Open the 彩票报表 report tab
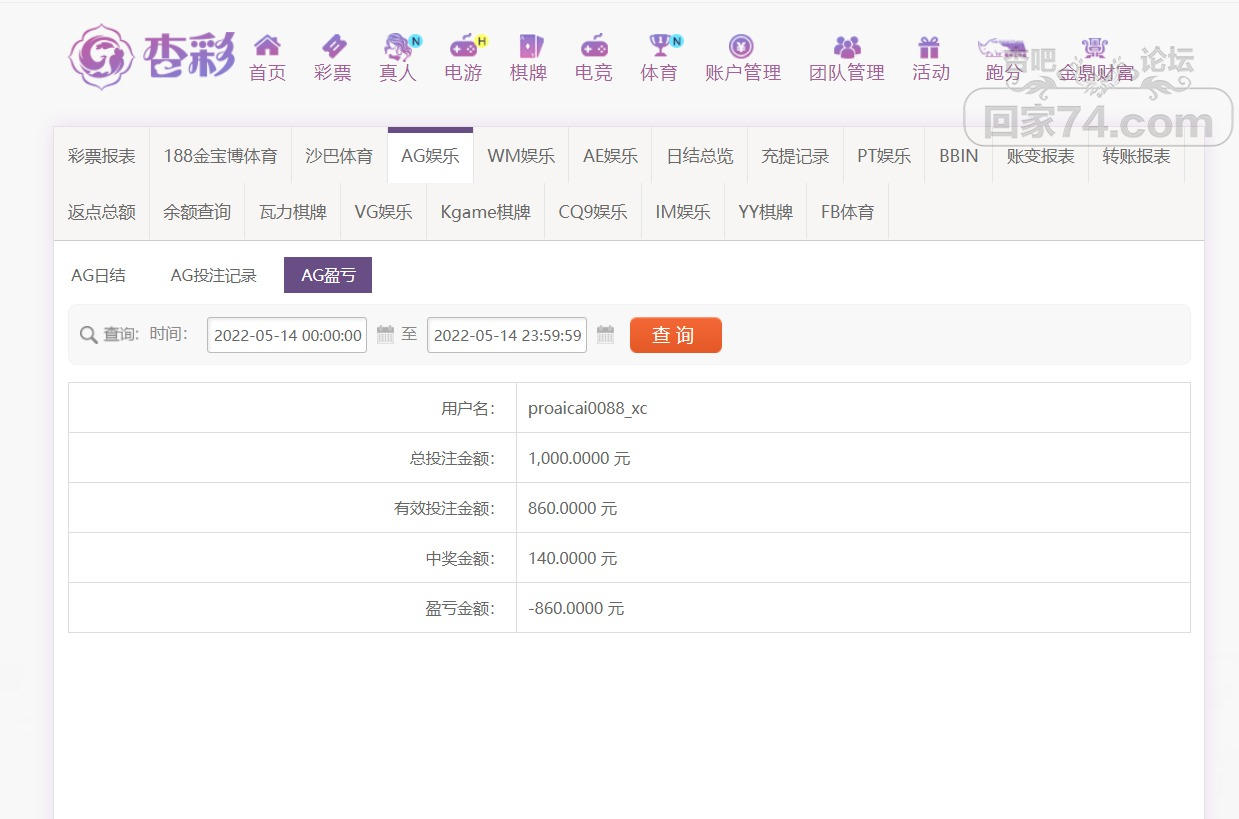1239x819 pixels. click(101, 156)
